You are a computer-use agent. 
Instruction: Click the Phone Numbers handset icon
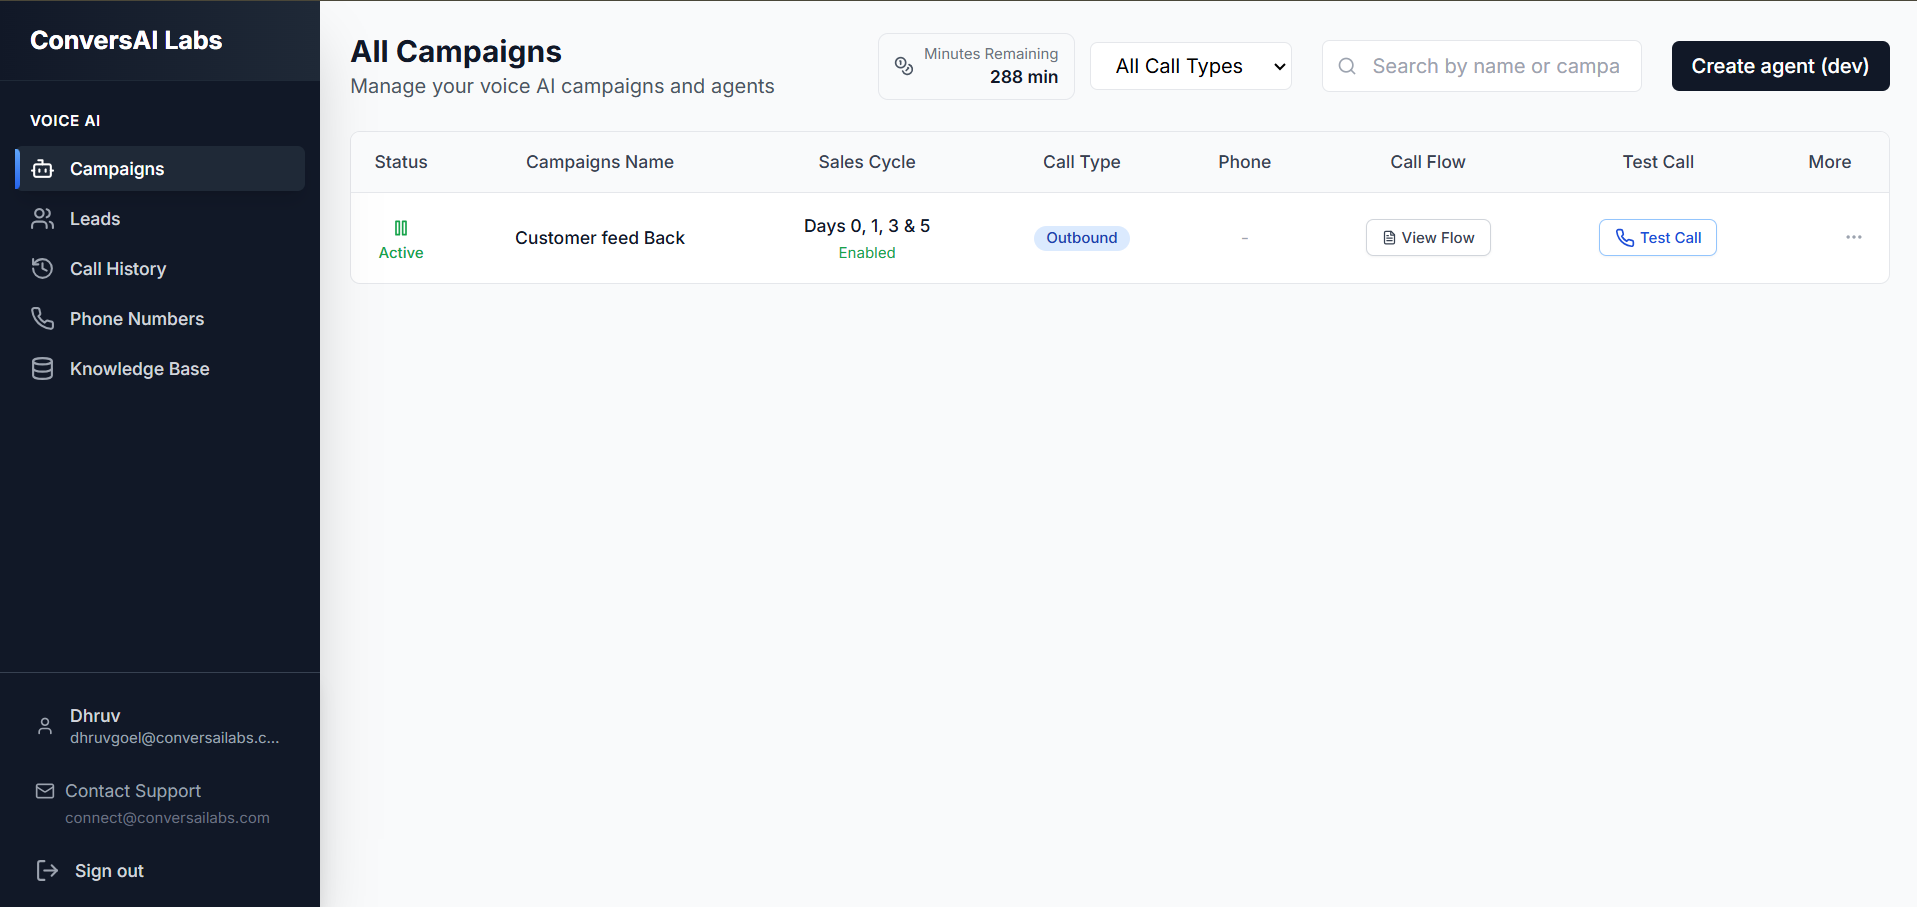[42, 319]
